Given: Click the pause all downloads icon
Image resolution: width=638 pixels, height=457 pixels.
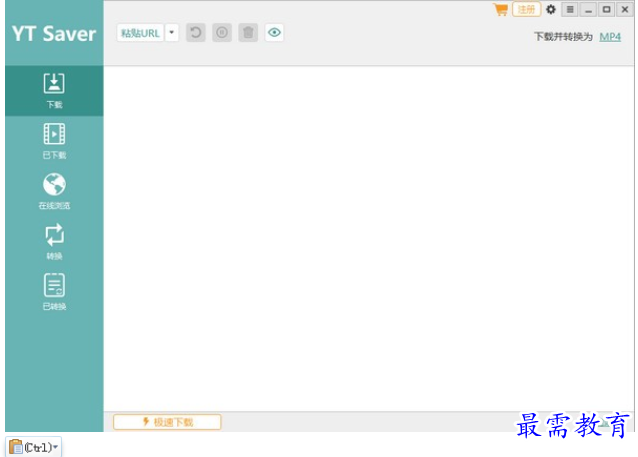Looking at the screenshot, I should [x=222, y=33].
